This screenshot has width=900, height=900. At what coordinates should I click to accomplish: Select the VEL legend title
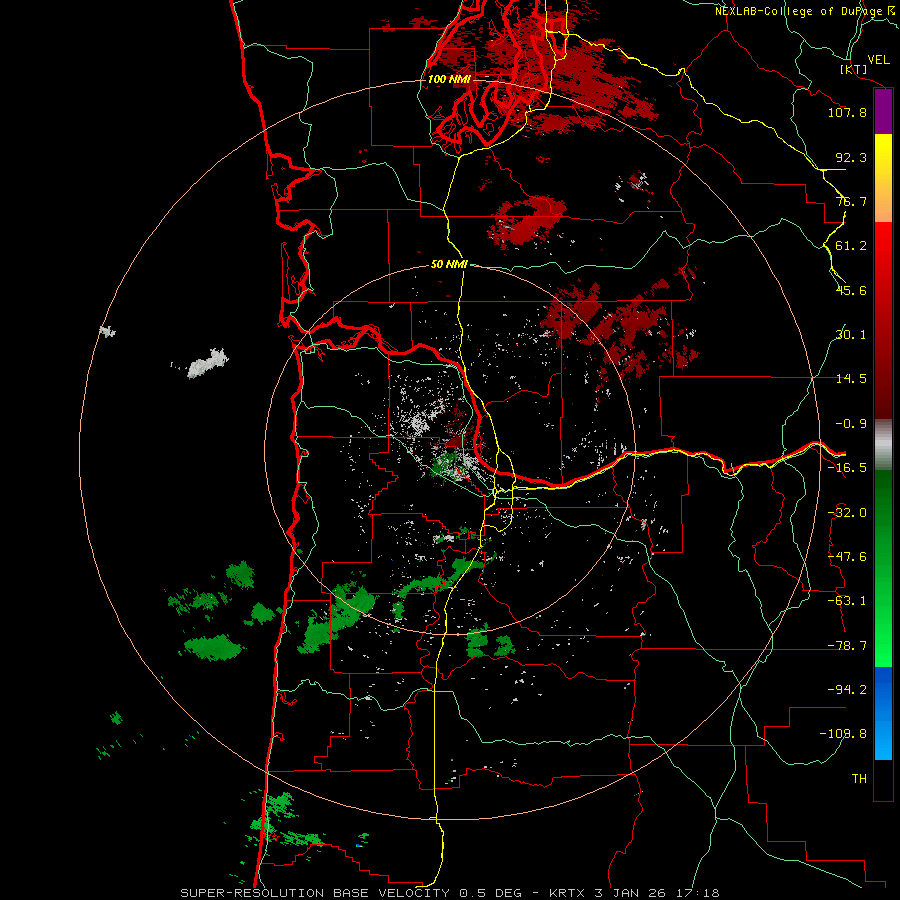879,60
